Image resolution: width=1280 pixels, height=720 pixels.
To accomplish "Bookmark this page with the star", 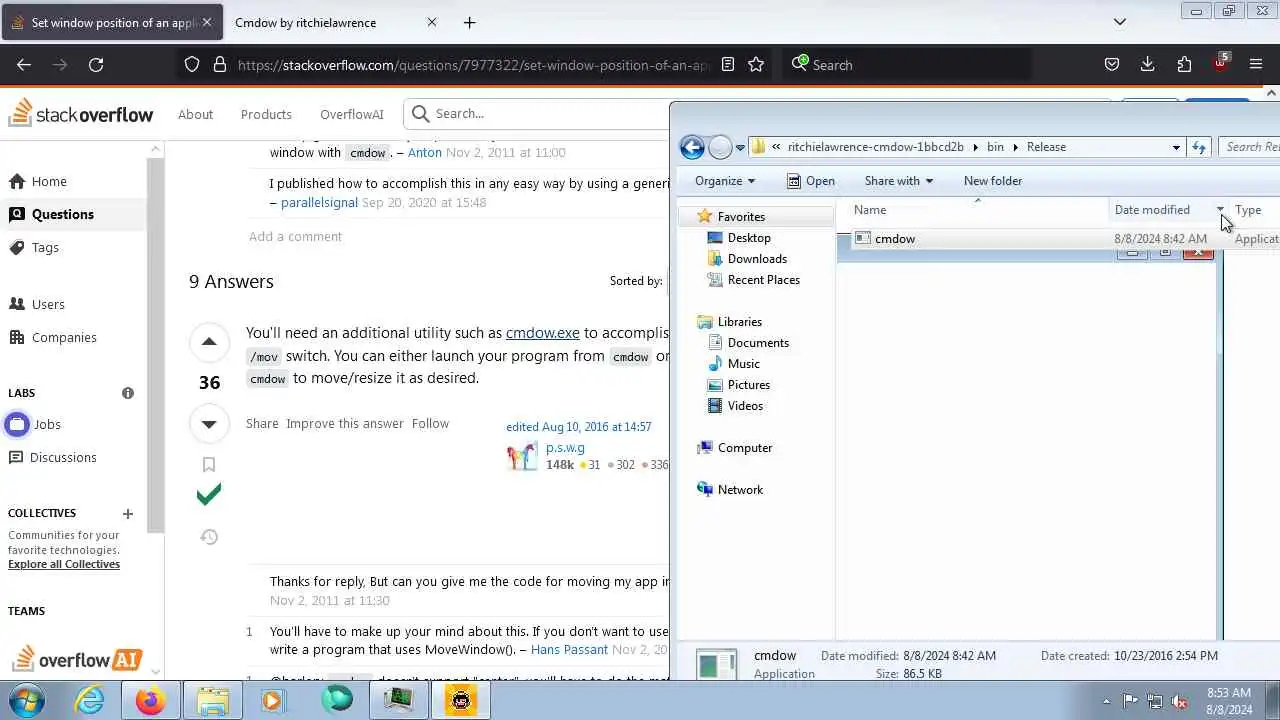I will (x=756, y=64).
